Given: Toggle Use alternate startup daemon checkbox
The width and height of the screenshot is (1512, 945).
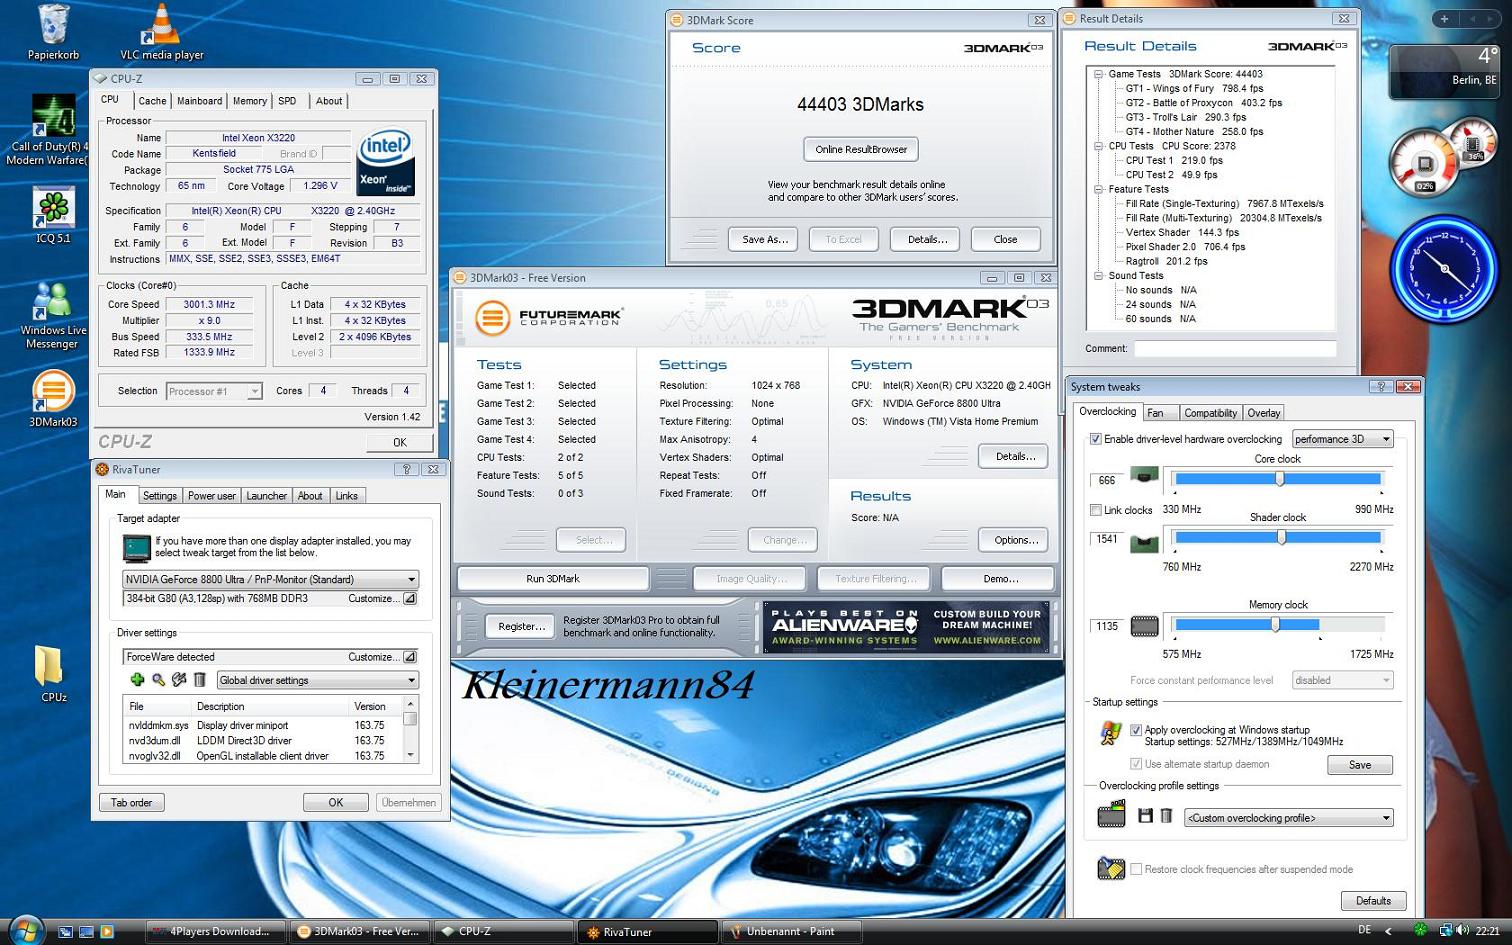Looking at the screenshot, I should tap(1136, 764).
